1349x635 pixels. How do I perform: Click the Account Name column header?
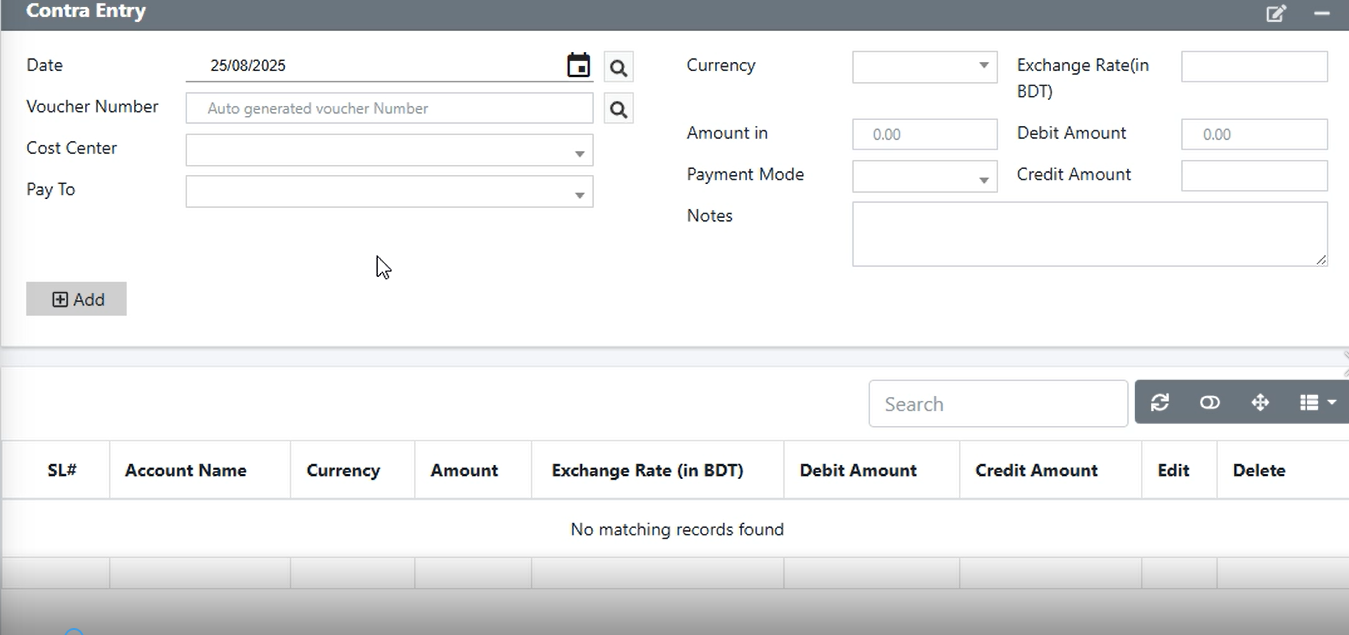pyautogui.click(x=186, y=470)
